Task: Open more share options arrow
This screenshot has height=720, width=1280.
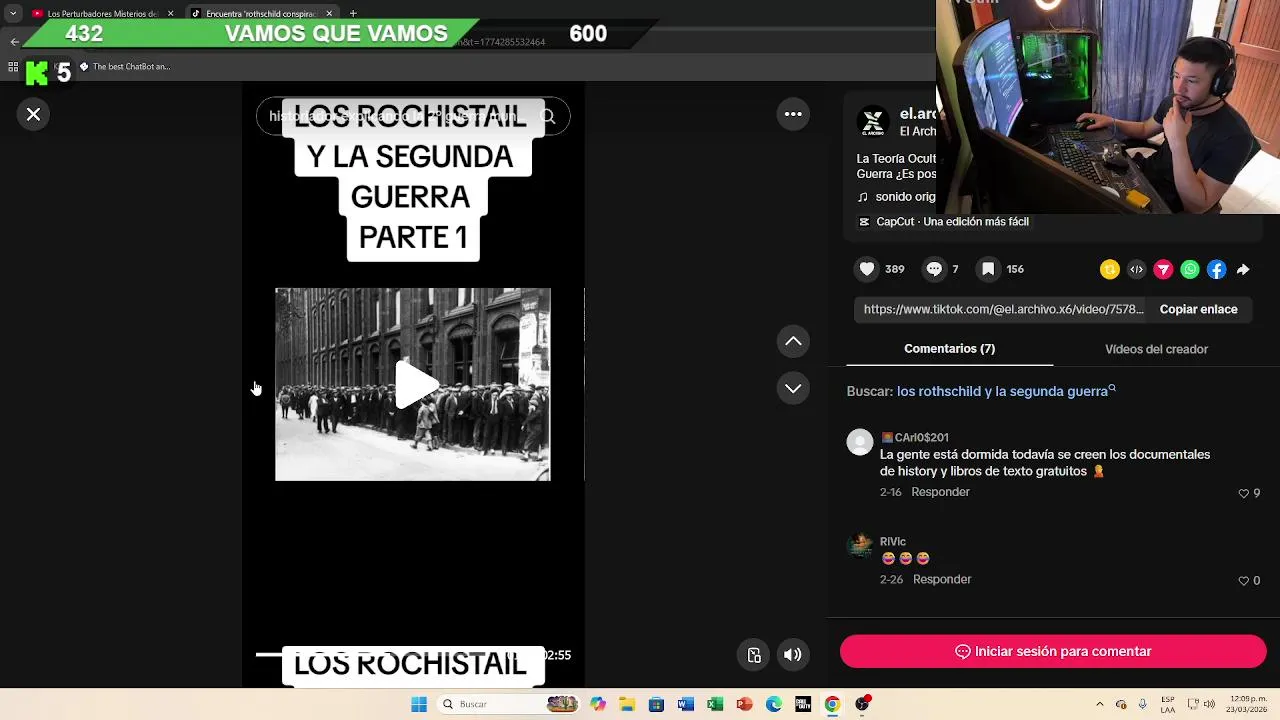Action: (1243, 269)
